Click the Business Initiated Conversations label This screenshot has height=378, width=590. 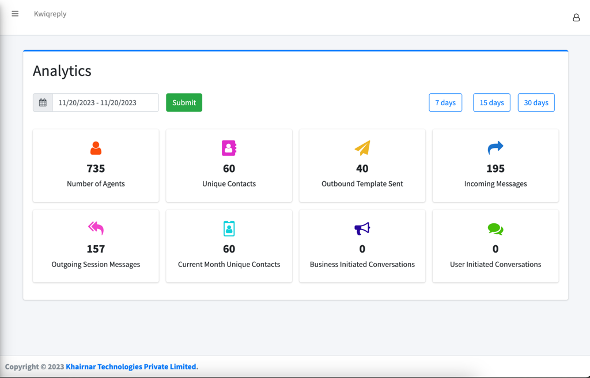(362, 264)
